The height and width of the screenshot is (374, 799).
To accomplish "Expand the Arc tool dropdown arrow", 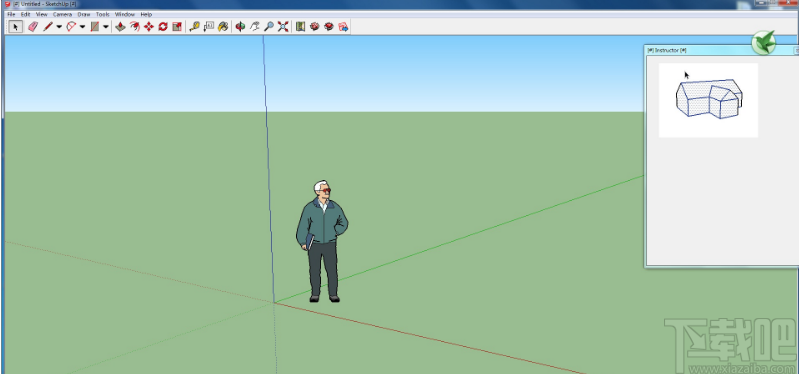I will point(83,26).
